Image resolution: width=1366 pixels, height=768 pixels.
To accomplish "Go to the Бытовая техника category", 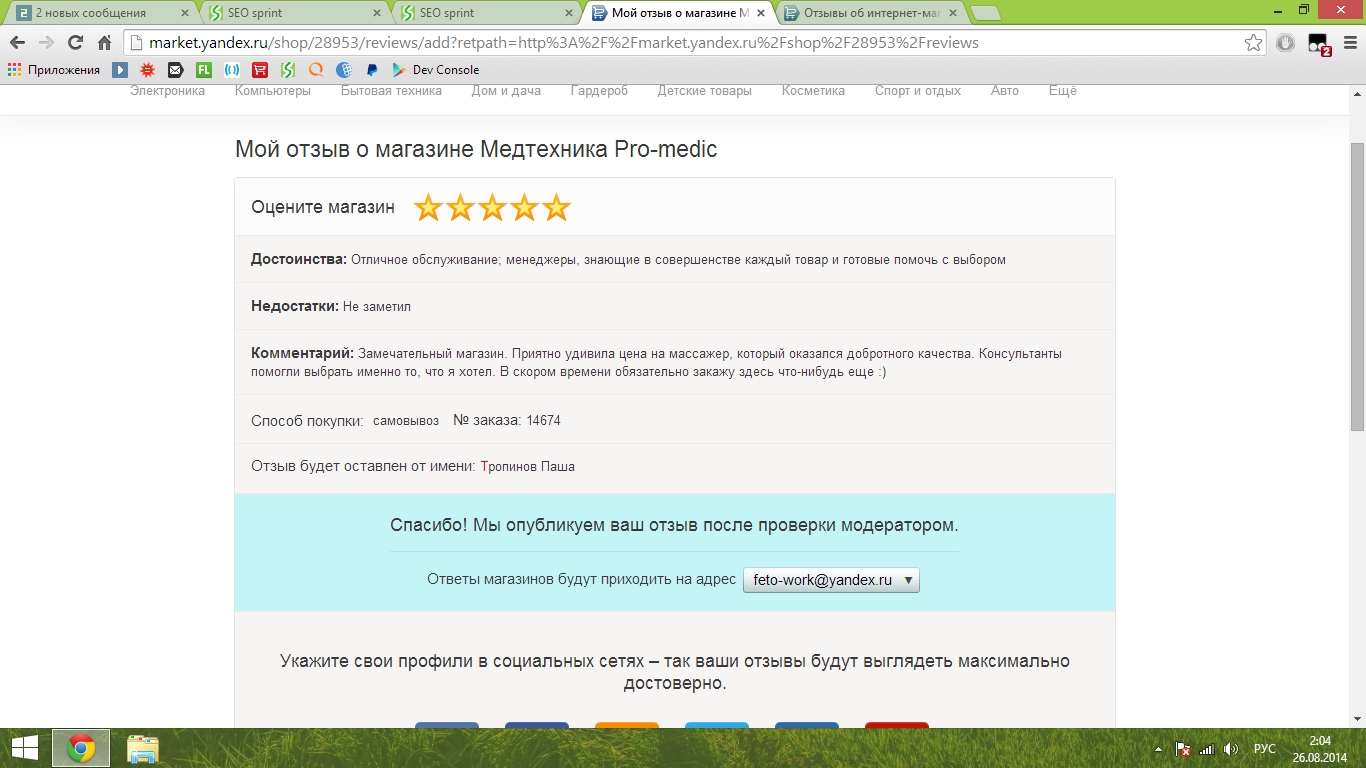I will 391,91.
